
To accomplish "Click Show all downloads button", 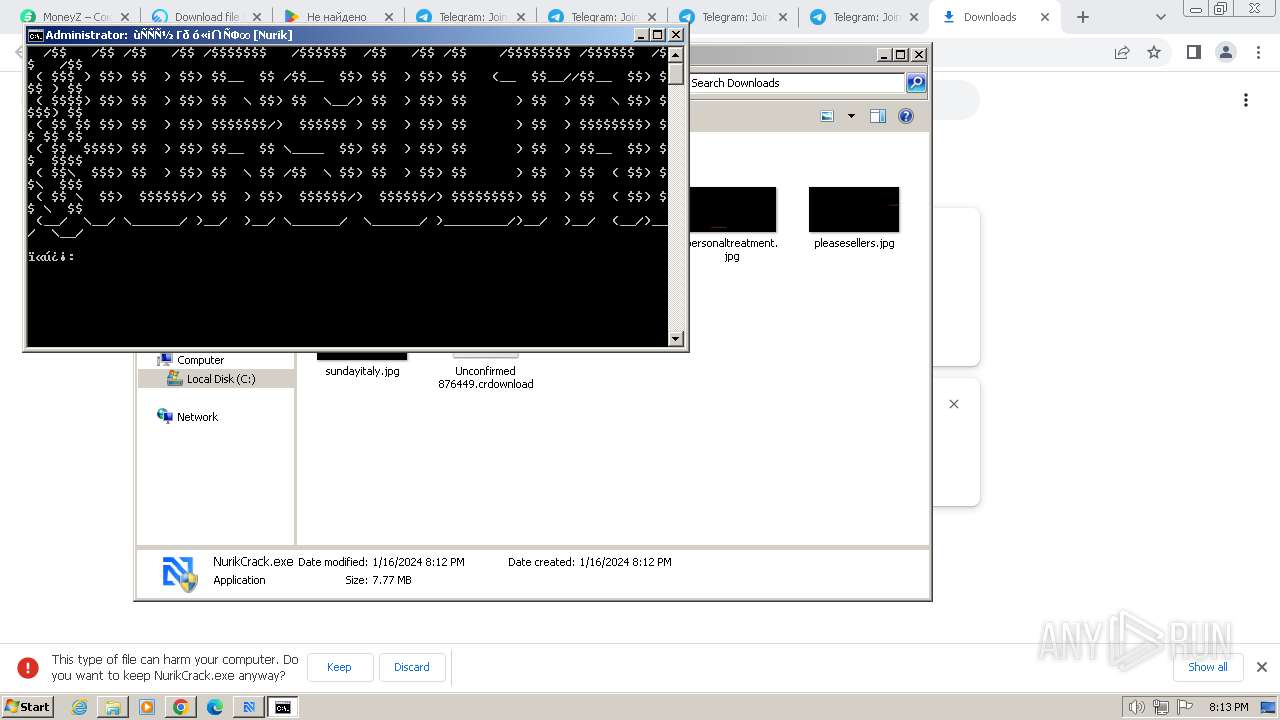I will [1208, 667].
